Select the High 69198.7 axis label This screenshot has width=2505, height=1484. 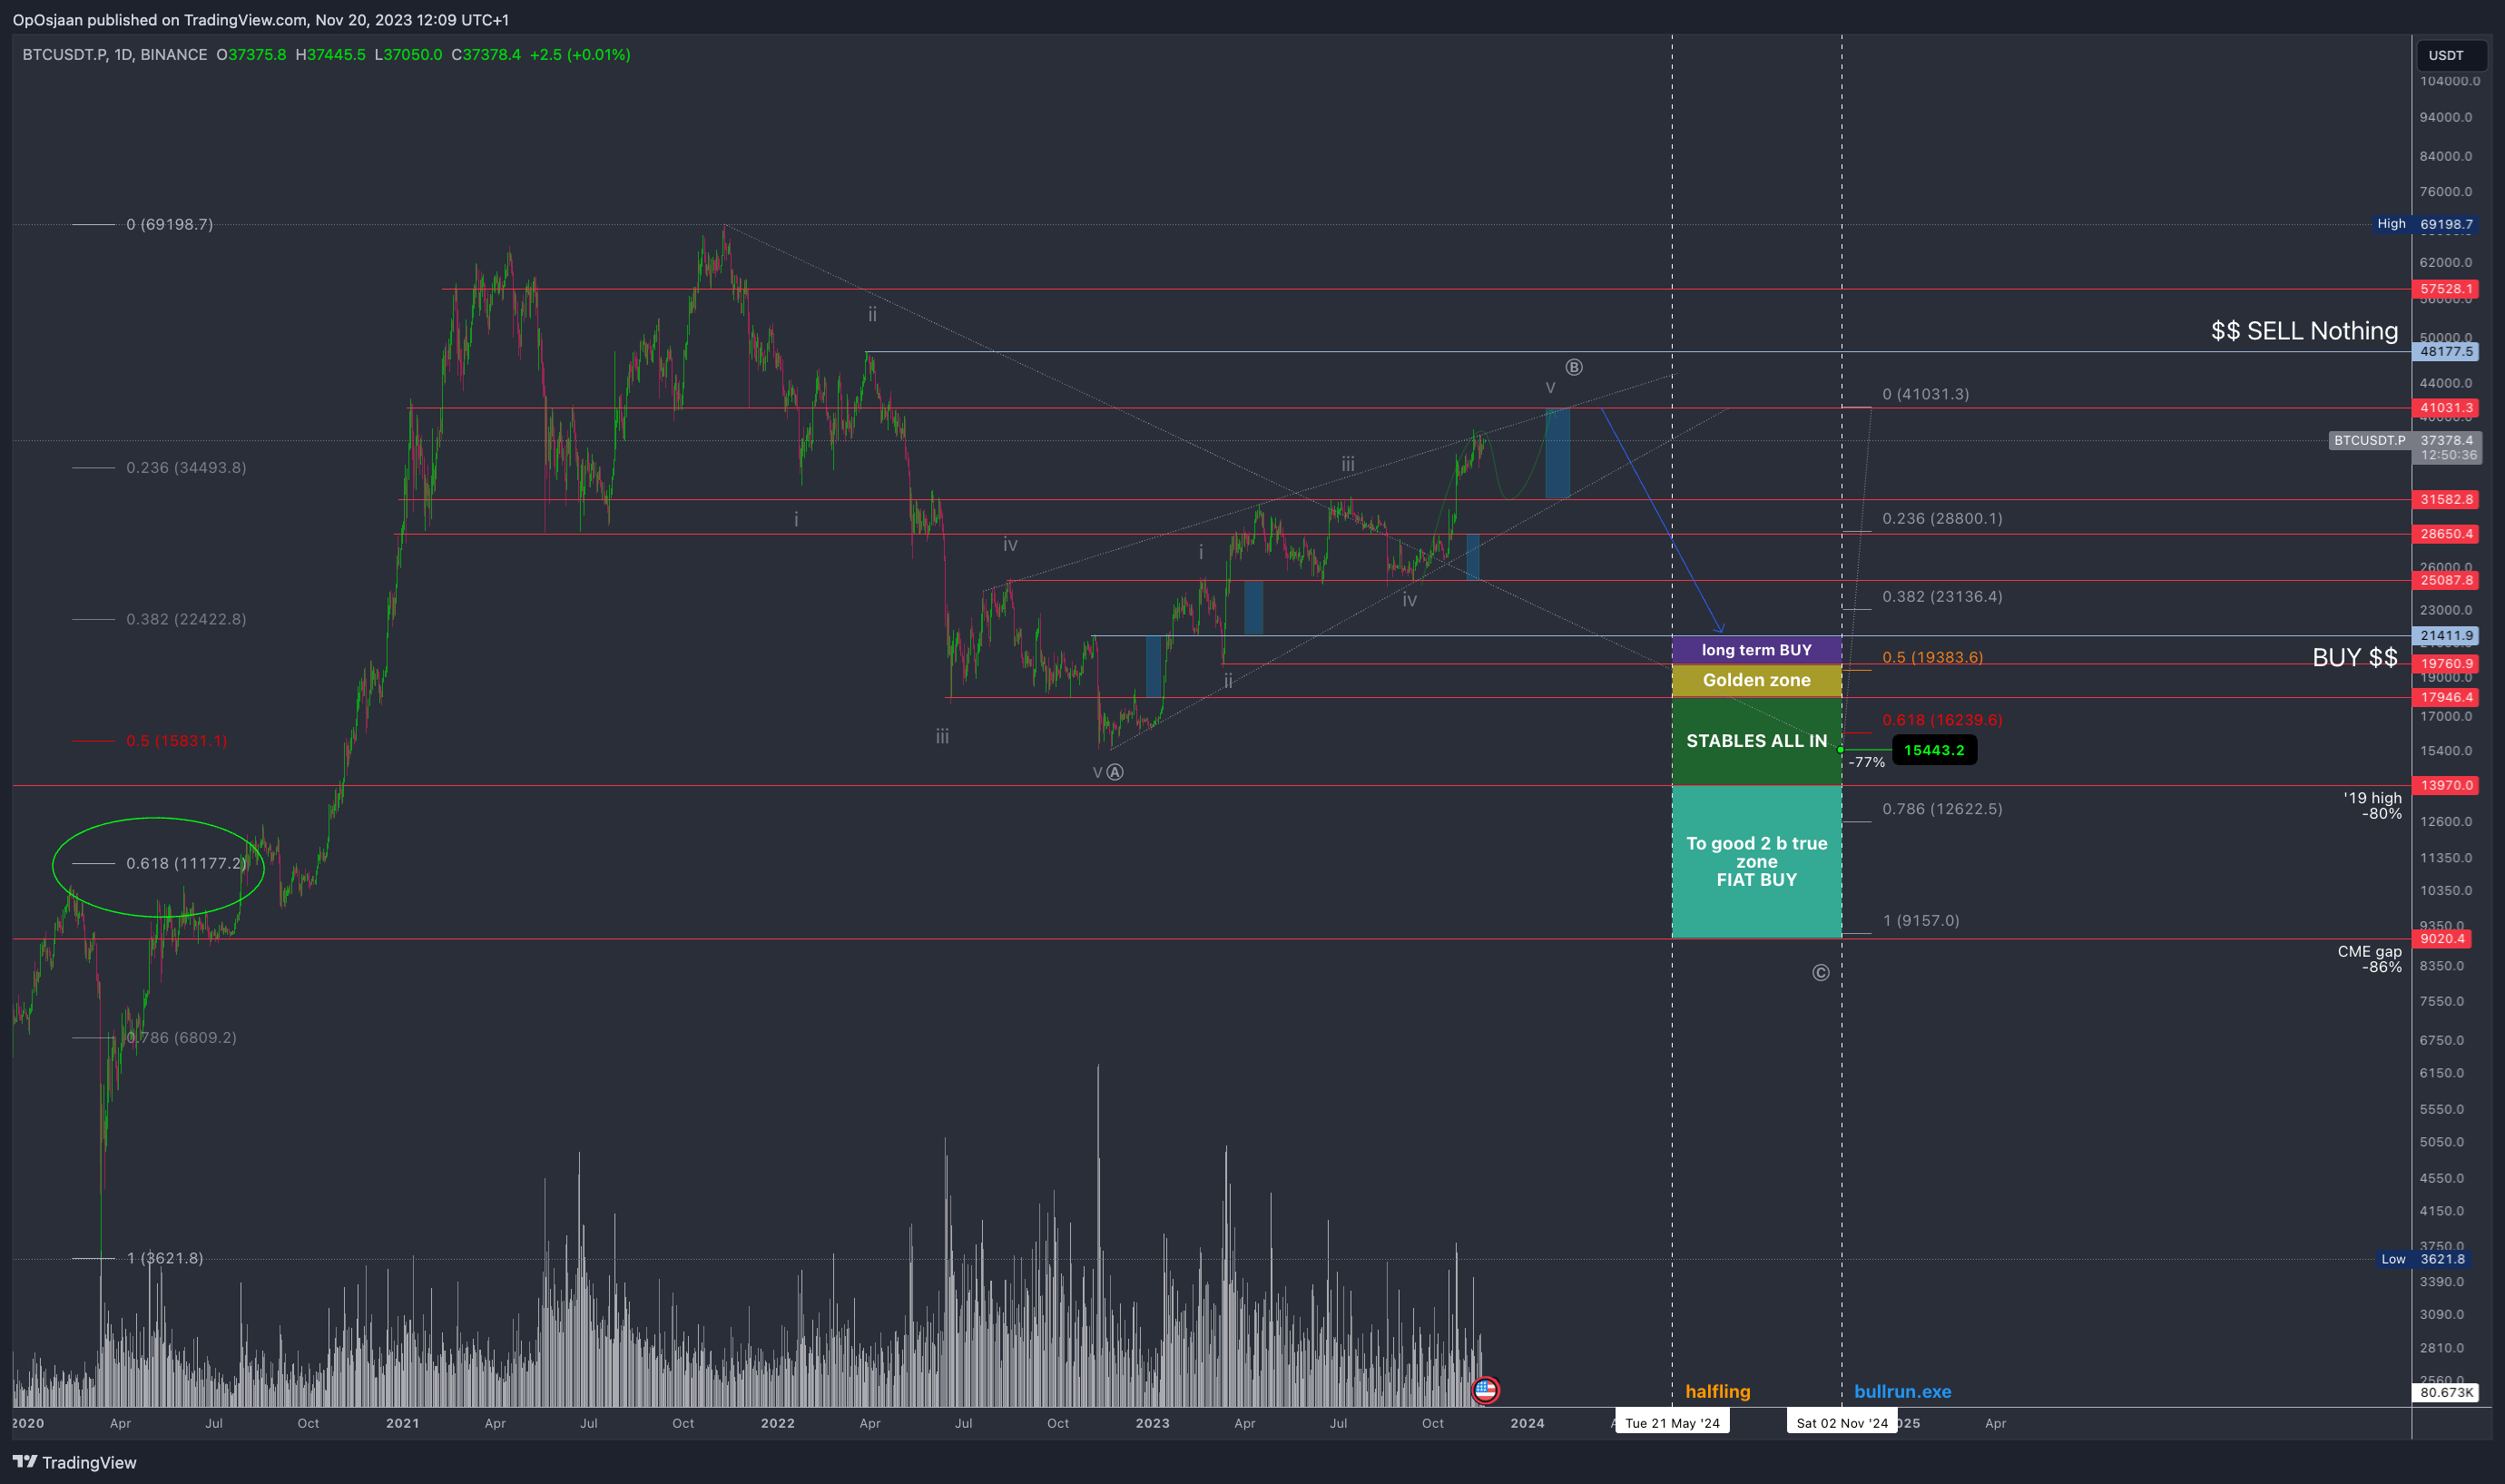click(x=2427, y=224)
